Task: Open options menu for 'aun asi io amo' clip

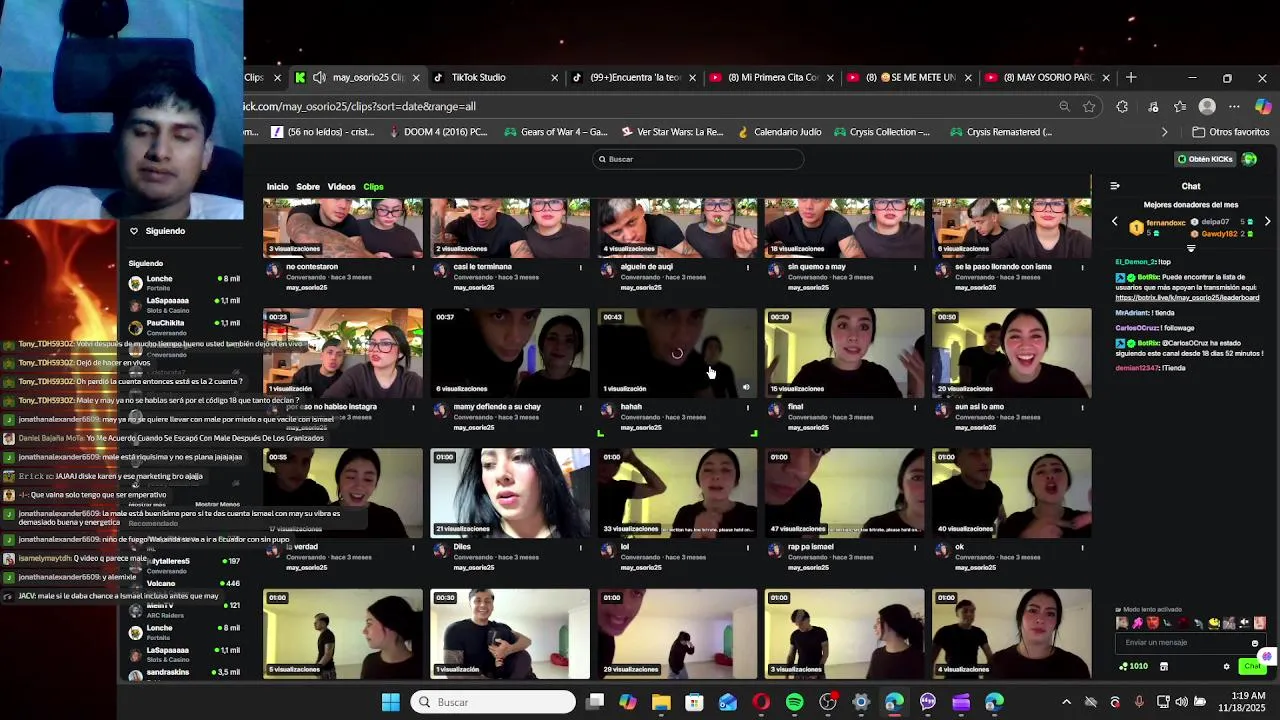Action: [1082, 407]
